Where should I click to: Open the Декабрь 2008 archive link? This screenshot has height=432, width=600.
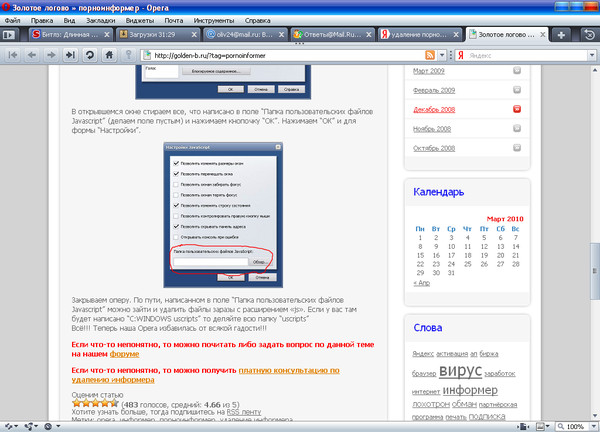pyautogui.click(x=434, y=109)
